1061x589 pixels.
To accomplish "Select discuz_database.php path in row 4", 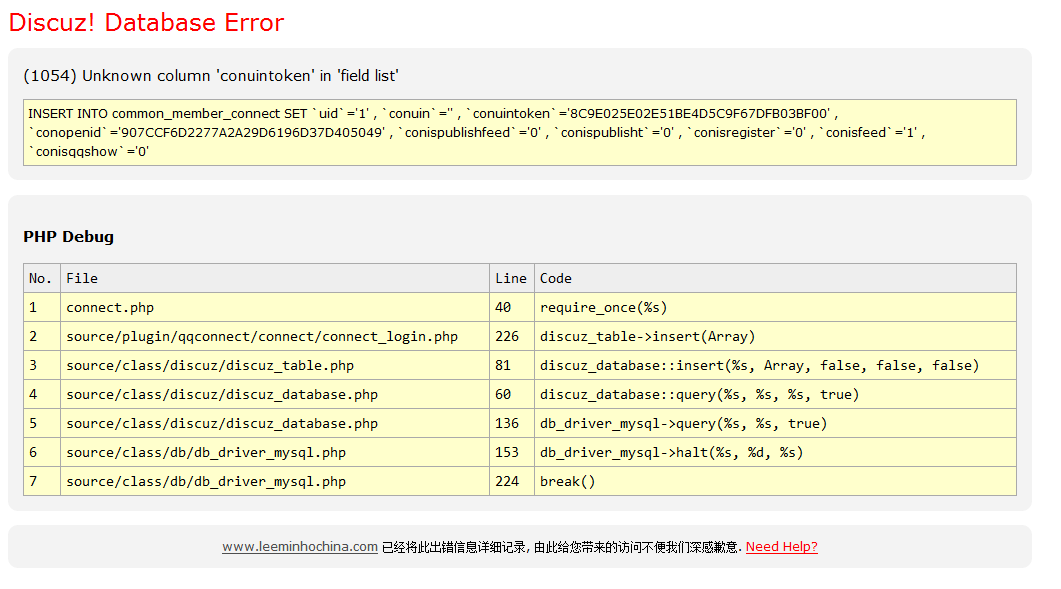I will point(275,395).
